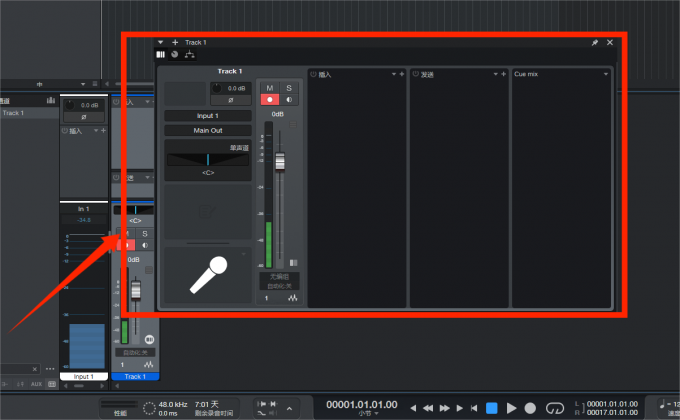
Task: Add insert on the Input 1 console channel
Action: [x=103, y=131]
